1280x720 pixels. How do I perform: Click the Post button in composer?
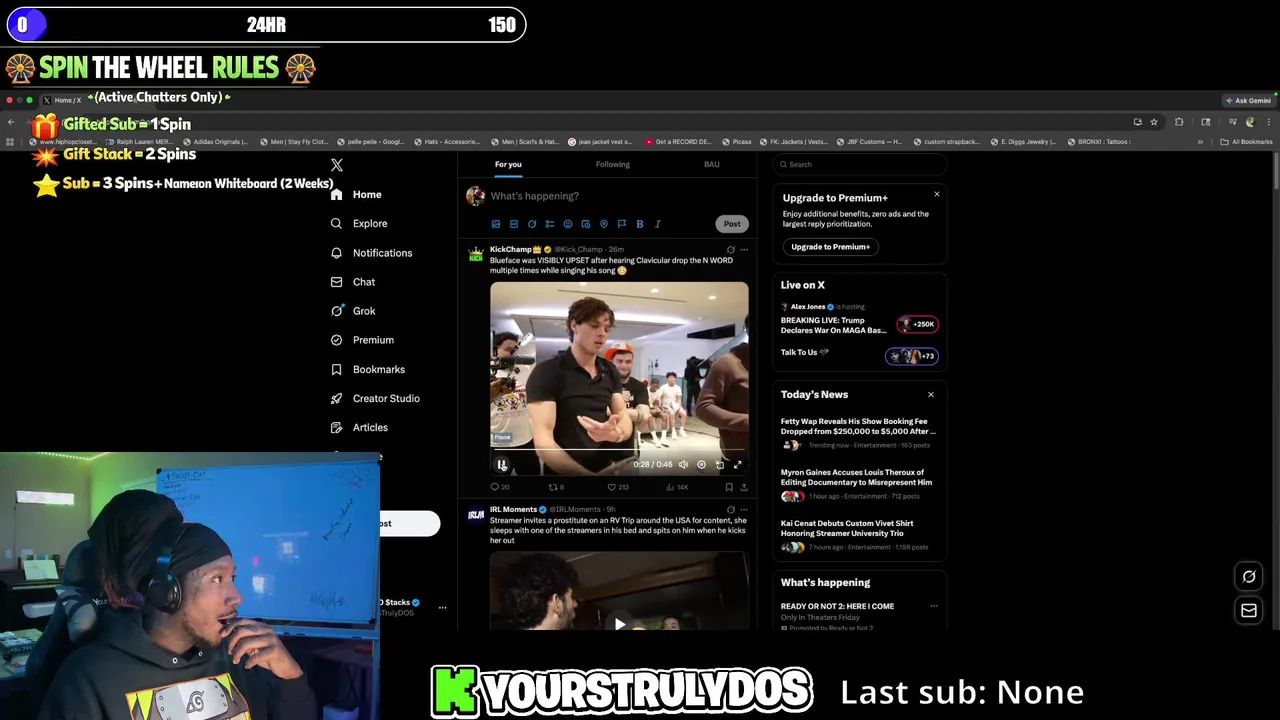click(x=732, y=224)
